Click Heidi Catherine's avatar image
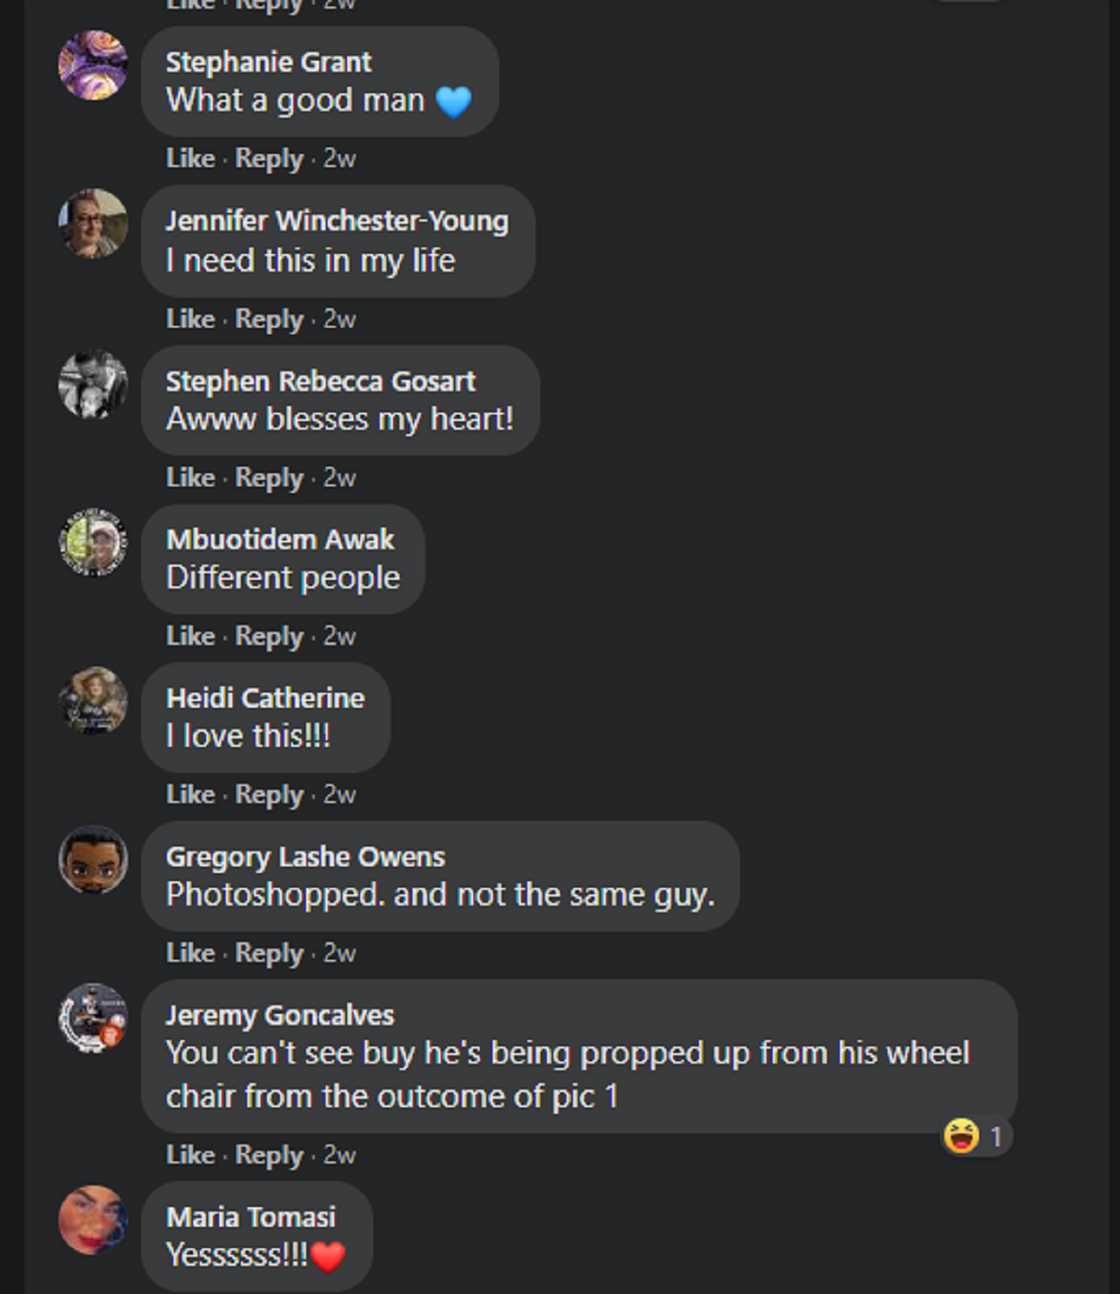 point(93,700)
